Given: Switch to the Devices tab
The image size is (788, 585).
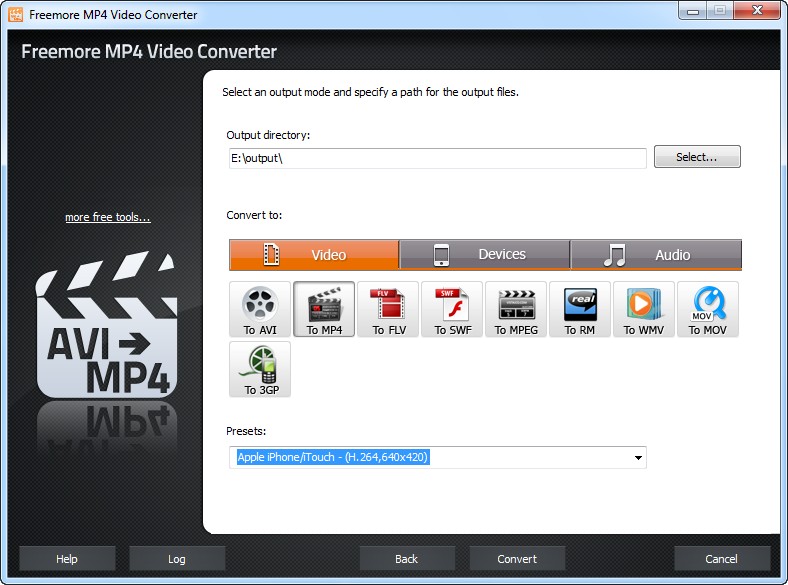Looking at the screenshot, I should 485,255.
